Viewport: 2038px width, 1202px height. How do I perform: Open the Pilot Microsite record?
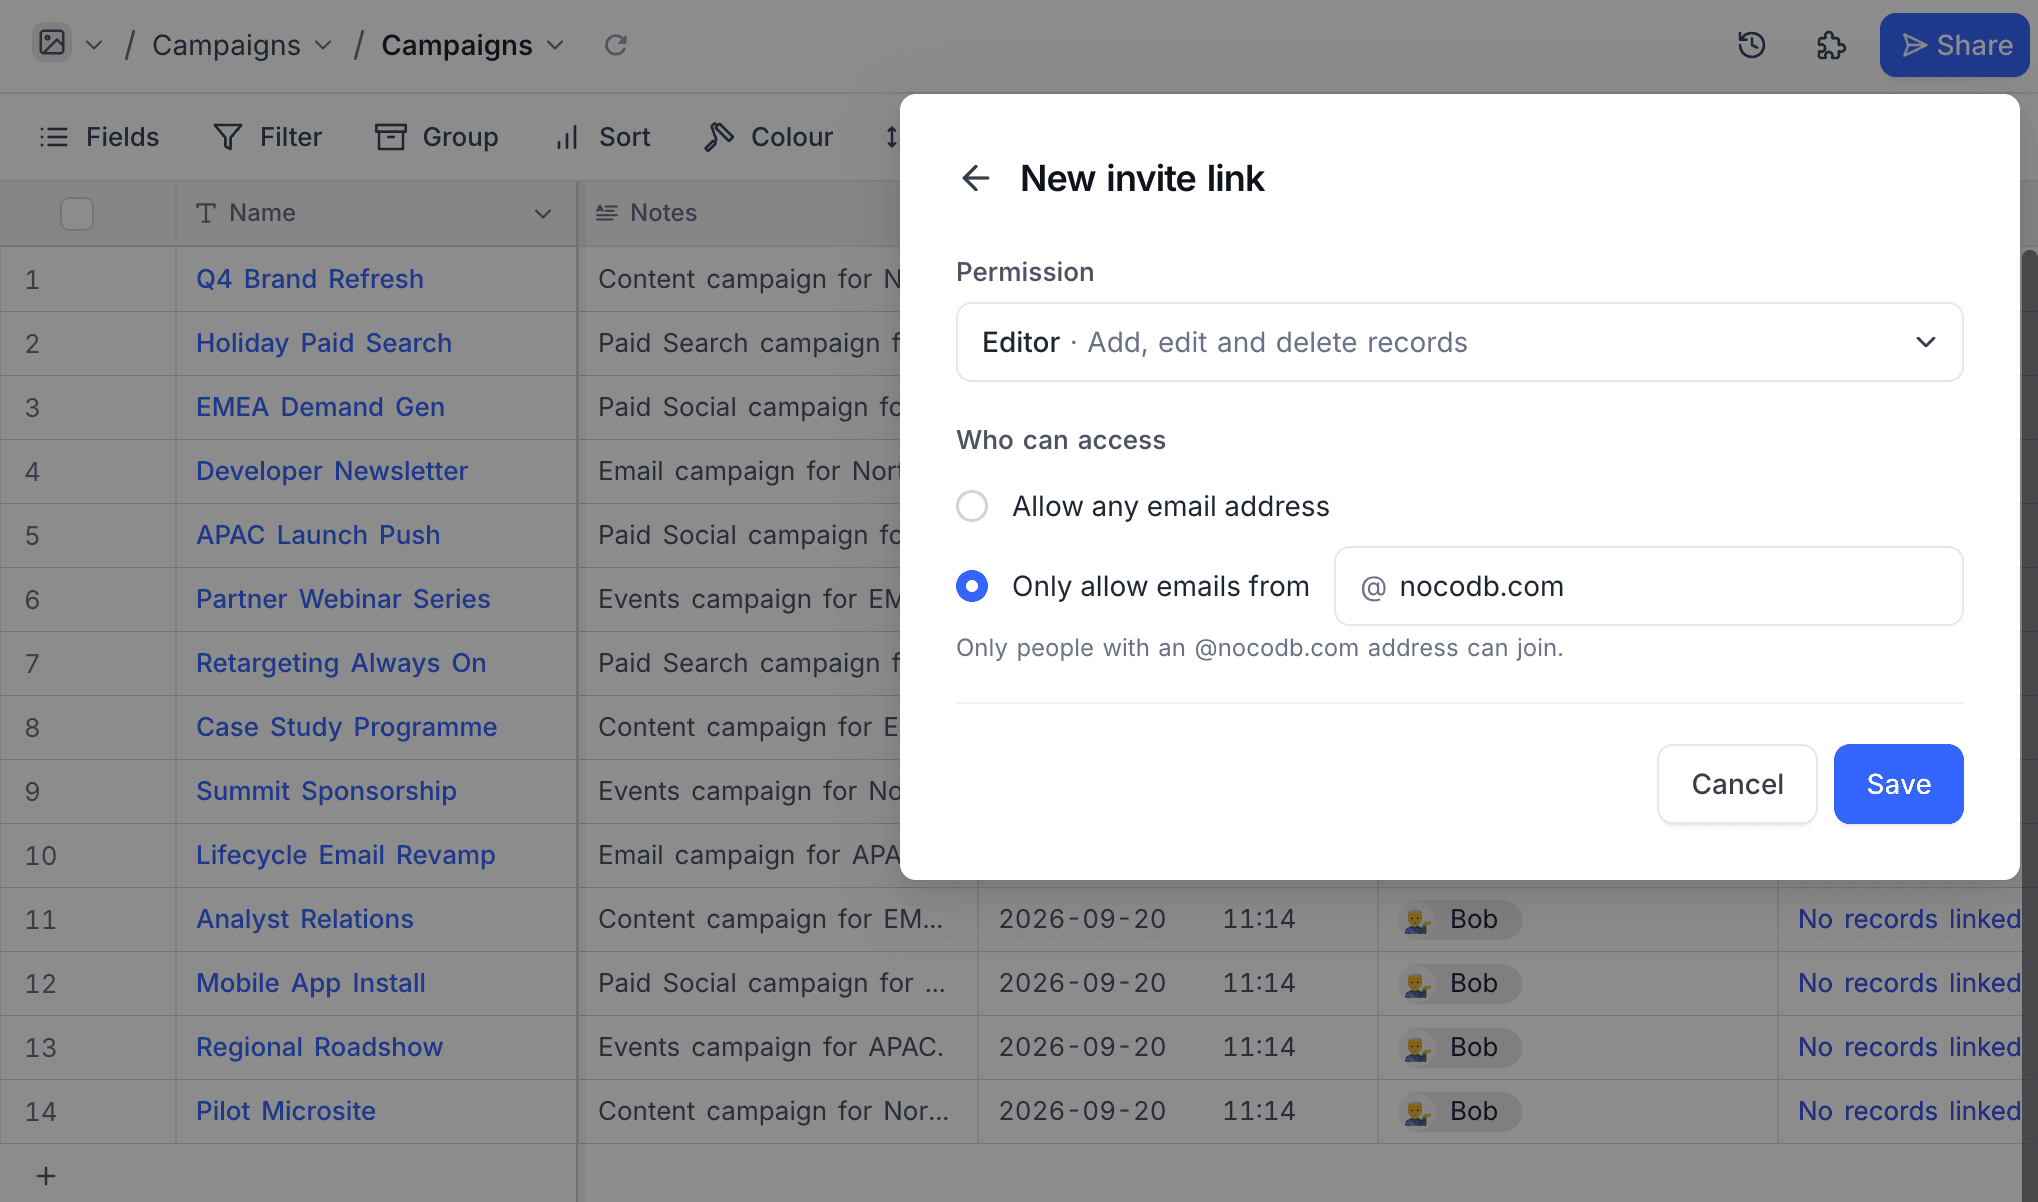286,1111
